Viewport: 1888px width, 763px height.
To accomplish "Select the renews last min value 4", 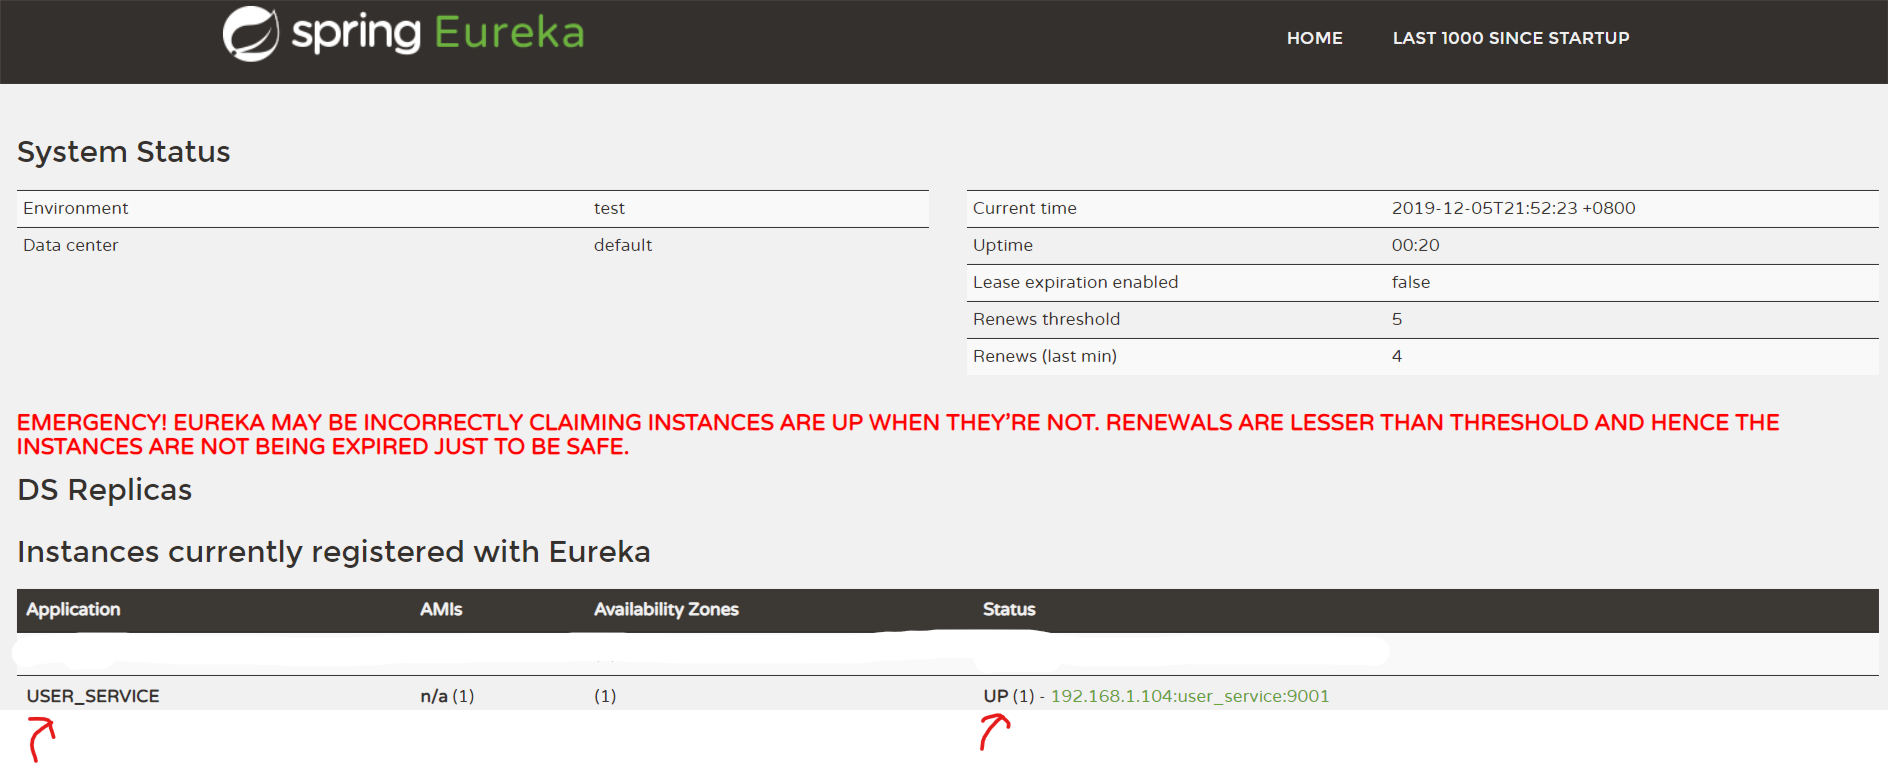I will click(x=1397, y=356).
